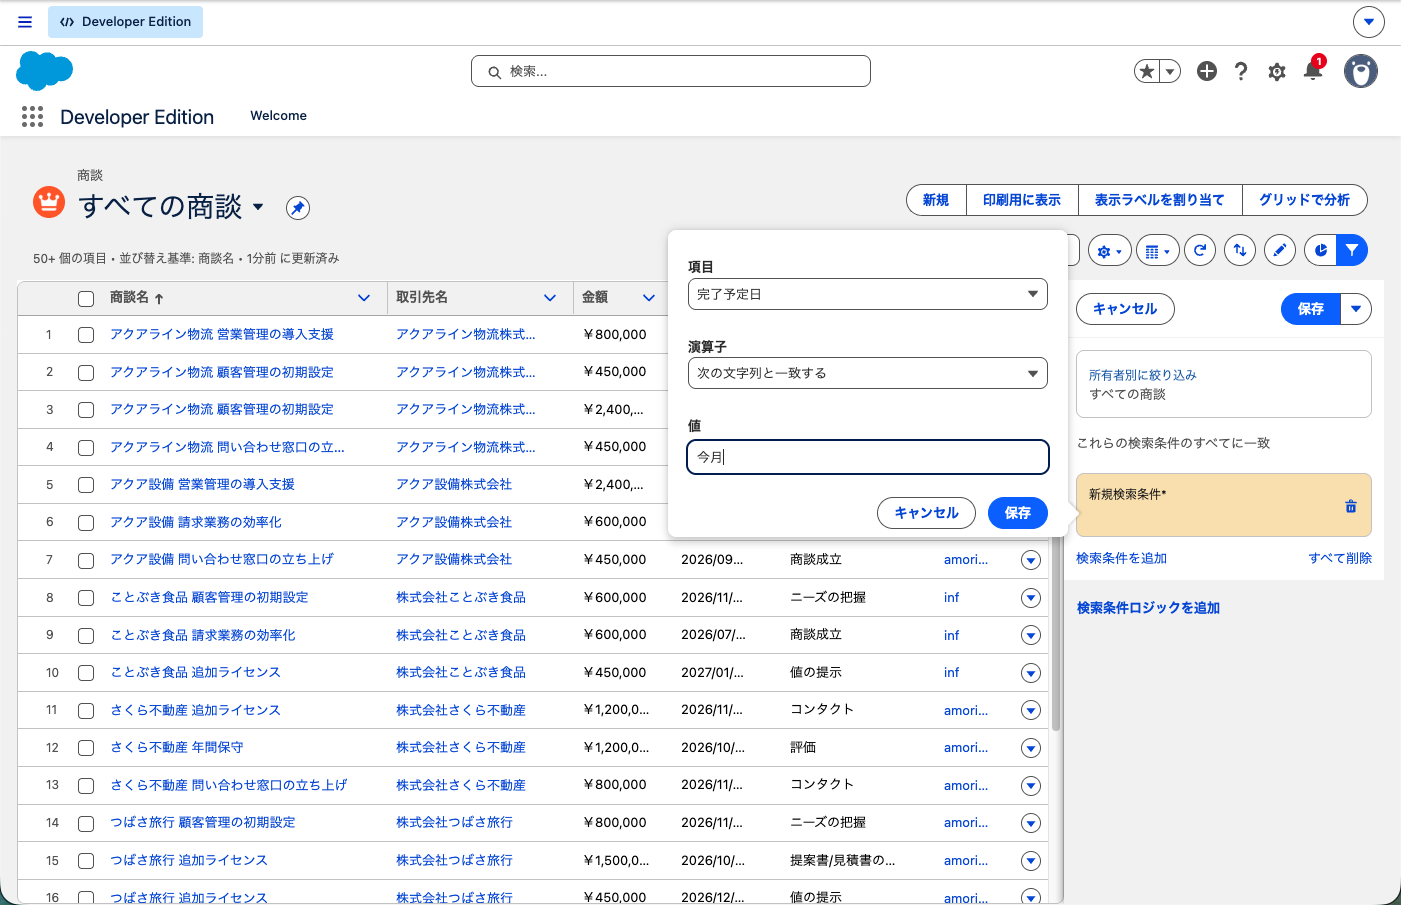Toggle the select-all rows checkbox
Image resolution: width=1401 pixels, height=905 pixels.
86,298
